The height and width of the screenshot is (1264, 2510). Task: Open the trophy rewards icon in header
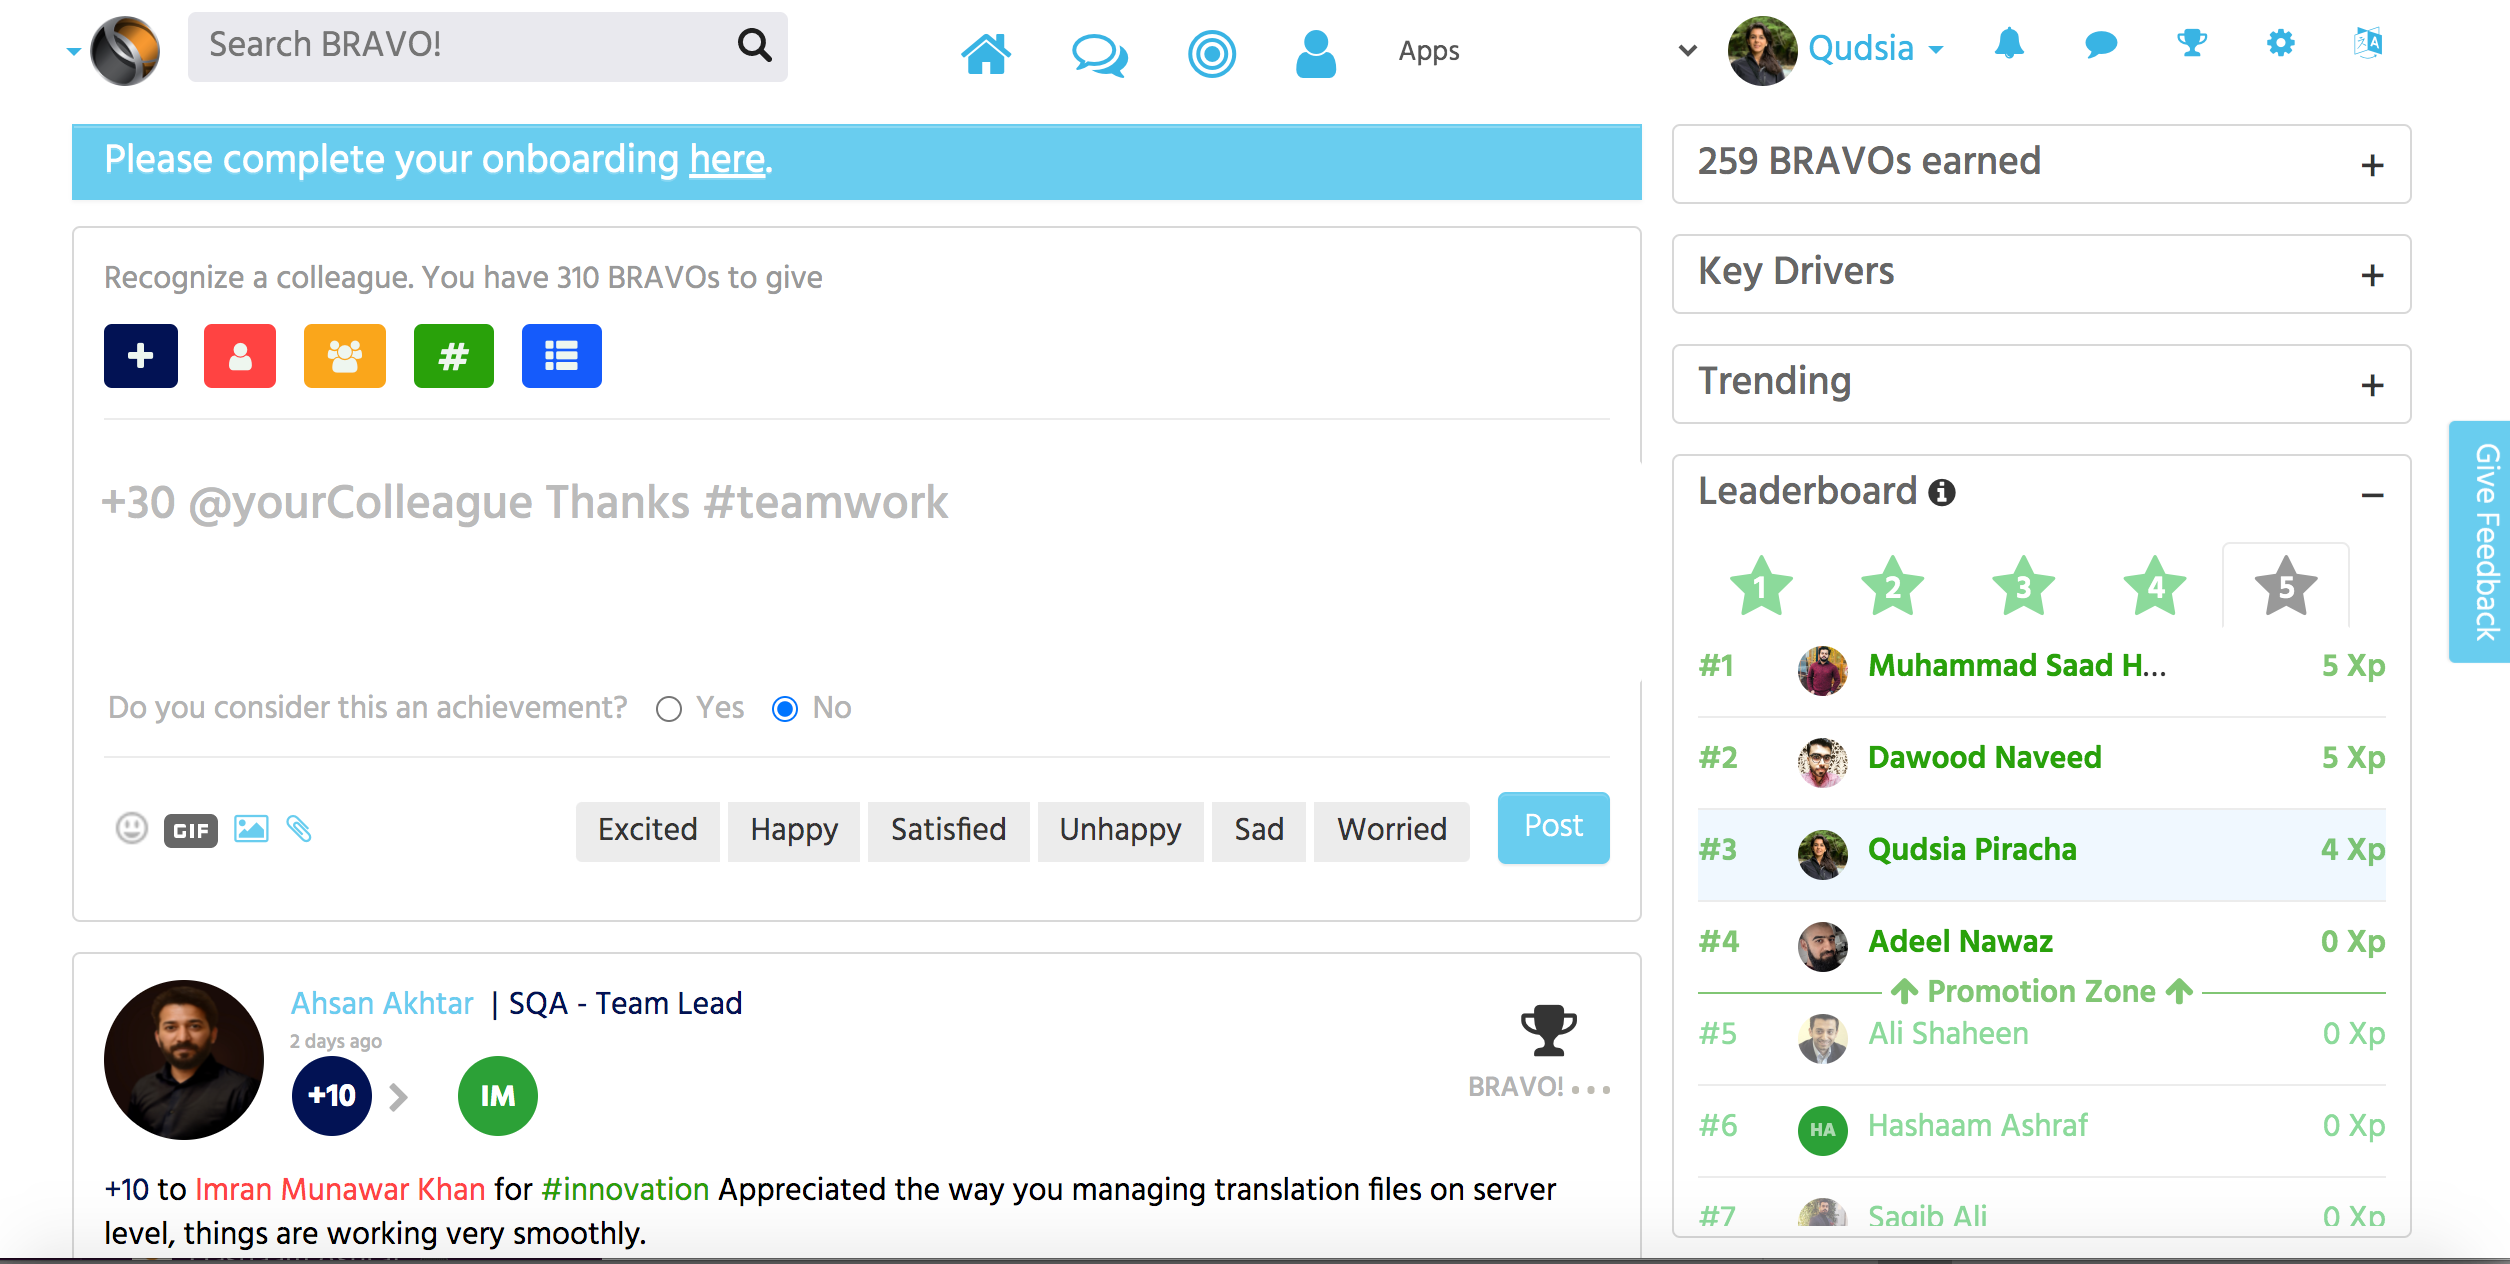tap(2192, 43)
